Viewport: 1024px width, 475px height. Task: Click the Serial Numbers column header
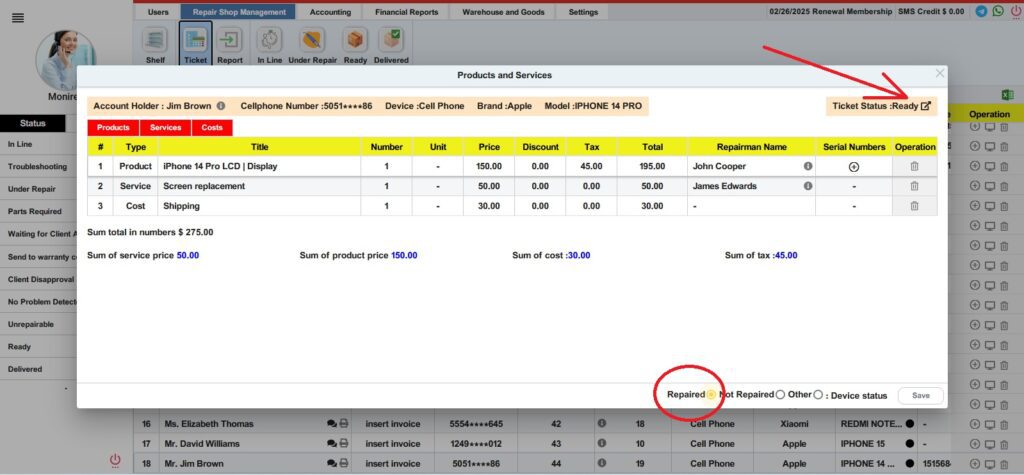(854, 147)
